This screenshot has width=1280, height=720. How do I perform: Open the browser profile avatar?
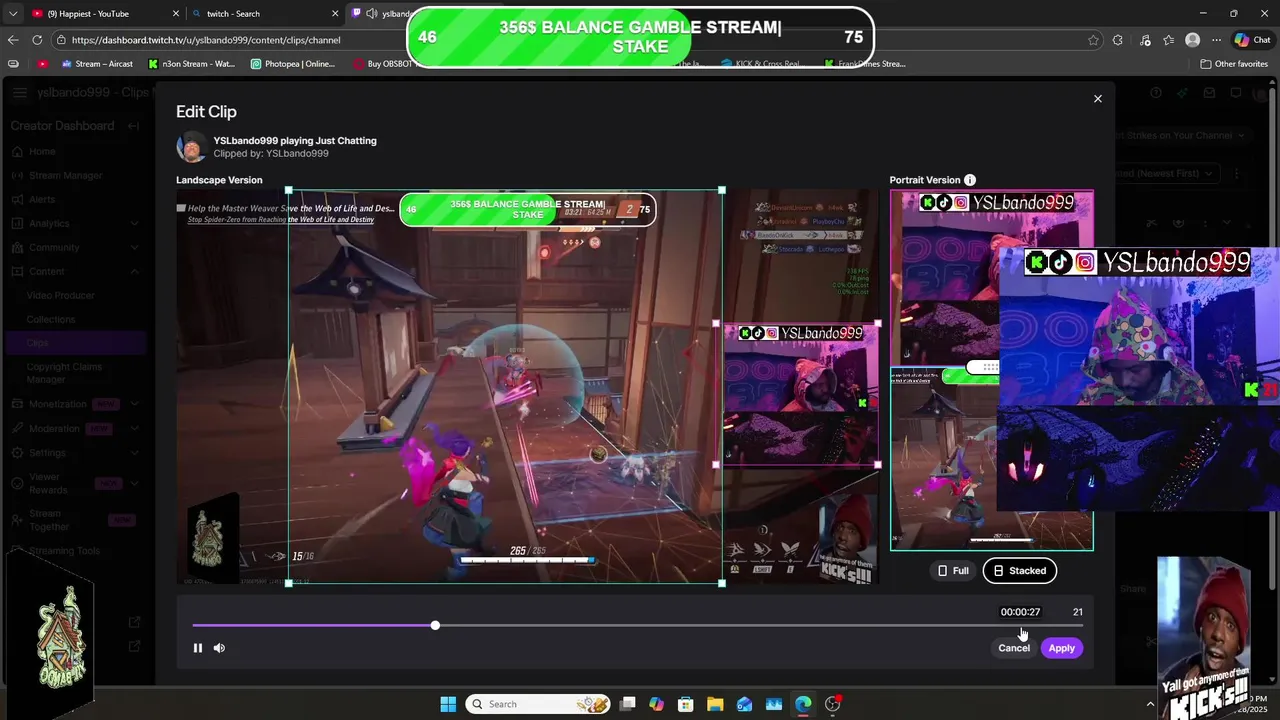tap(1192, 40)
